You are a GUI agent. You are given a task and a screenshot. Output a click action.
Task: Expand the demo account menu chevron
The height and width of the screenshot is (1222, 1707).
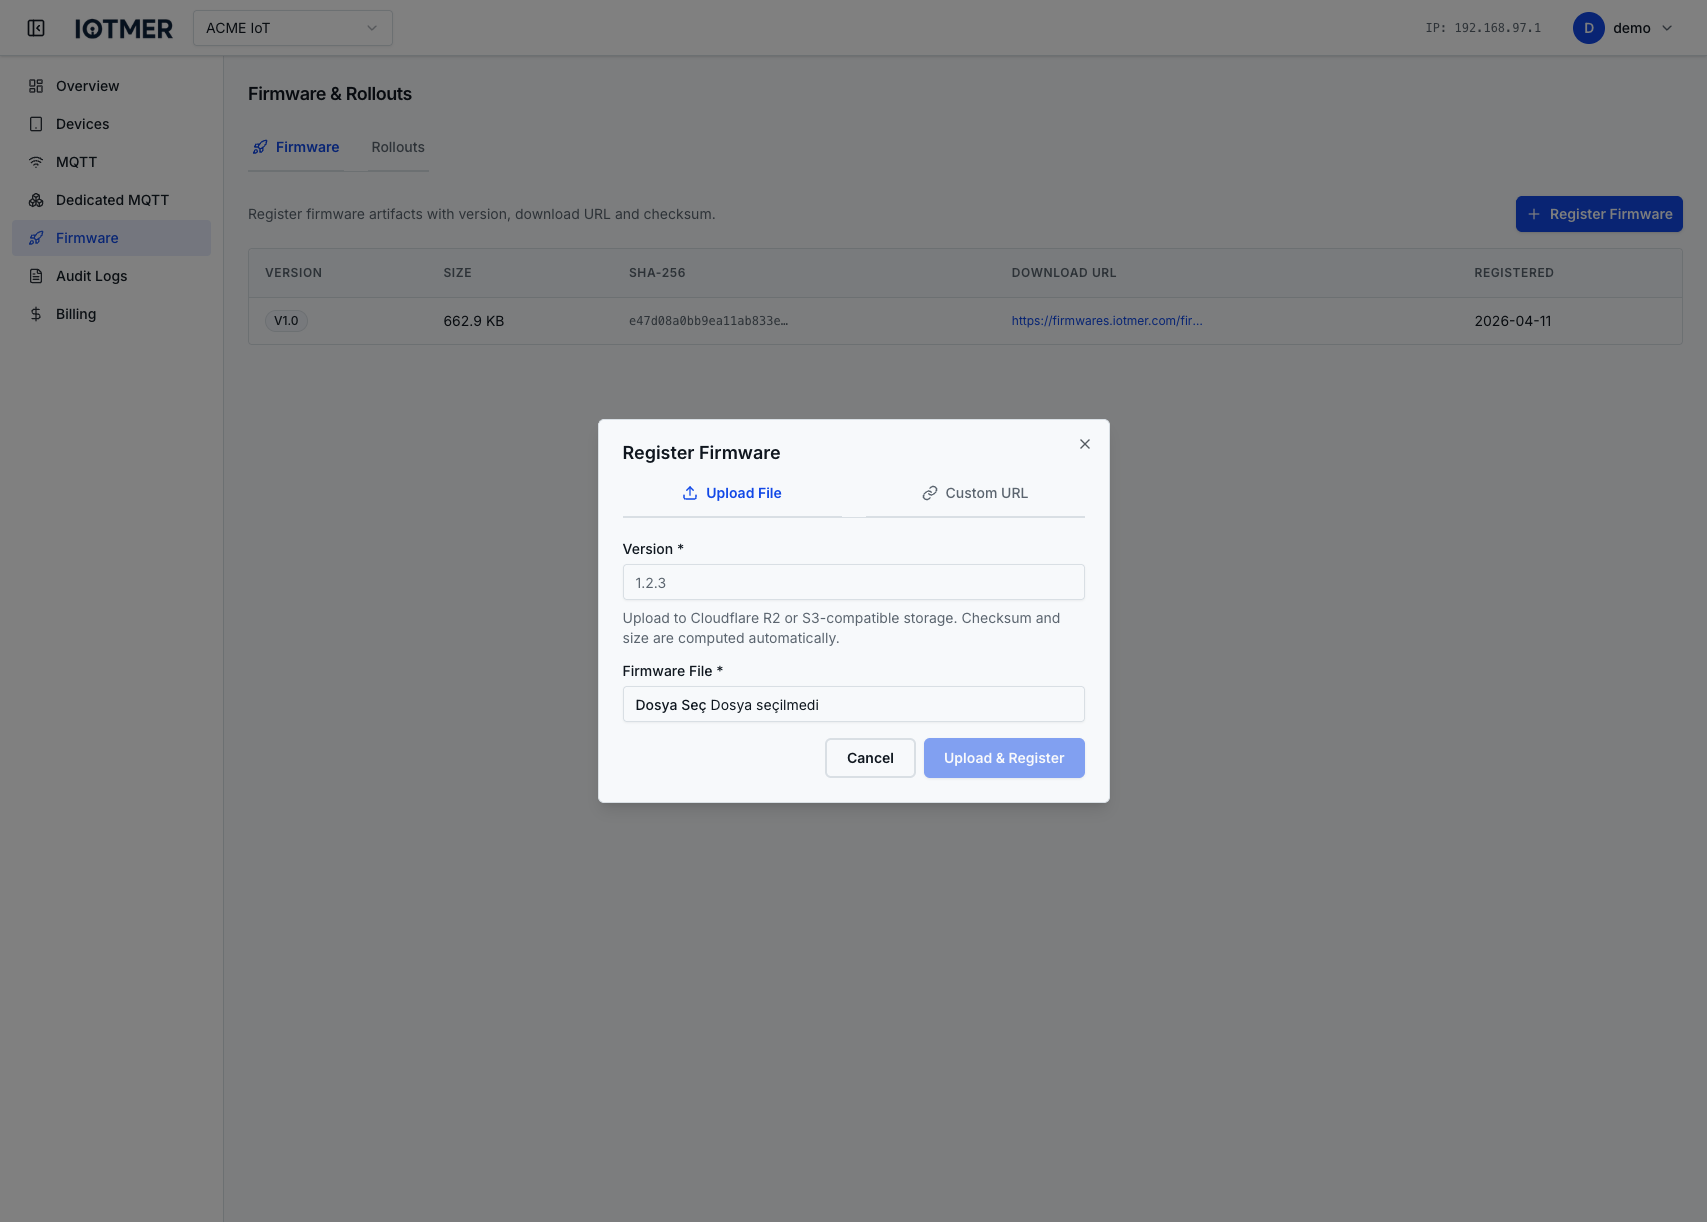(1667, 28)
